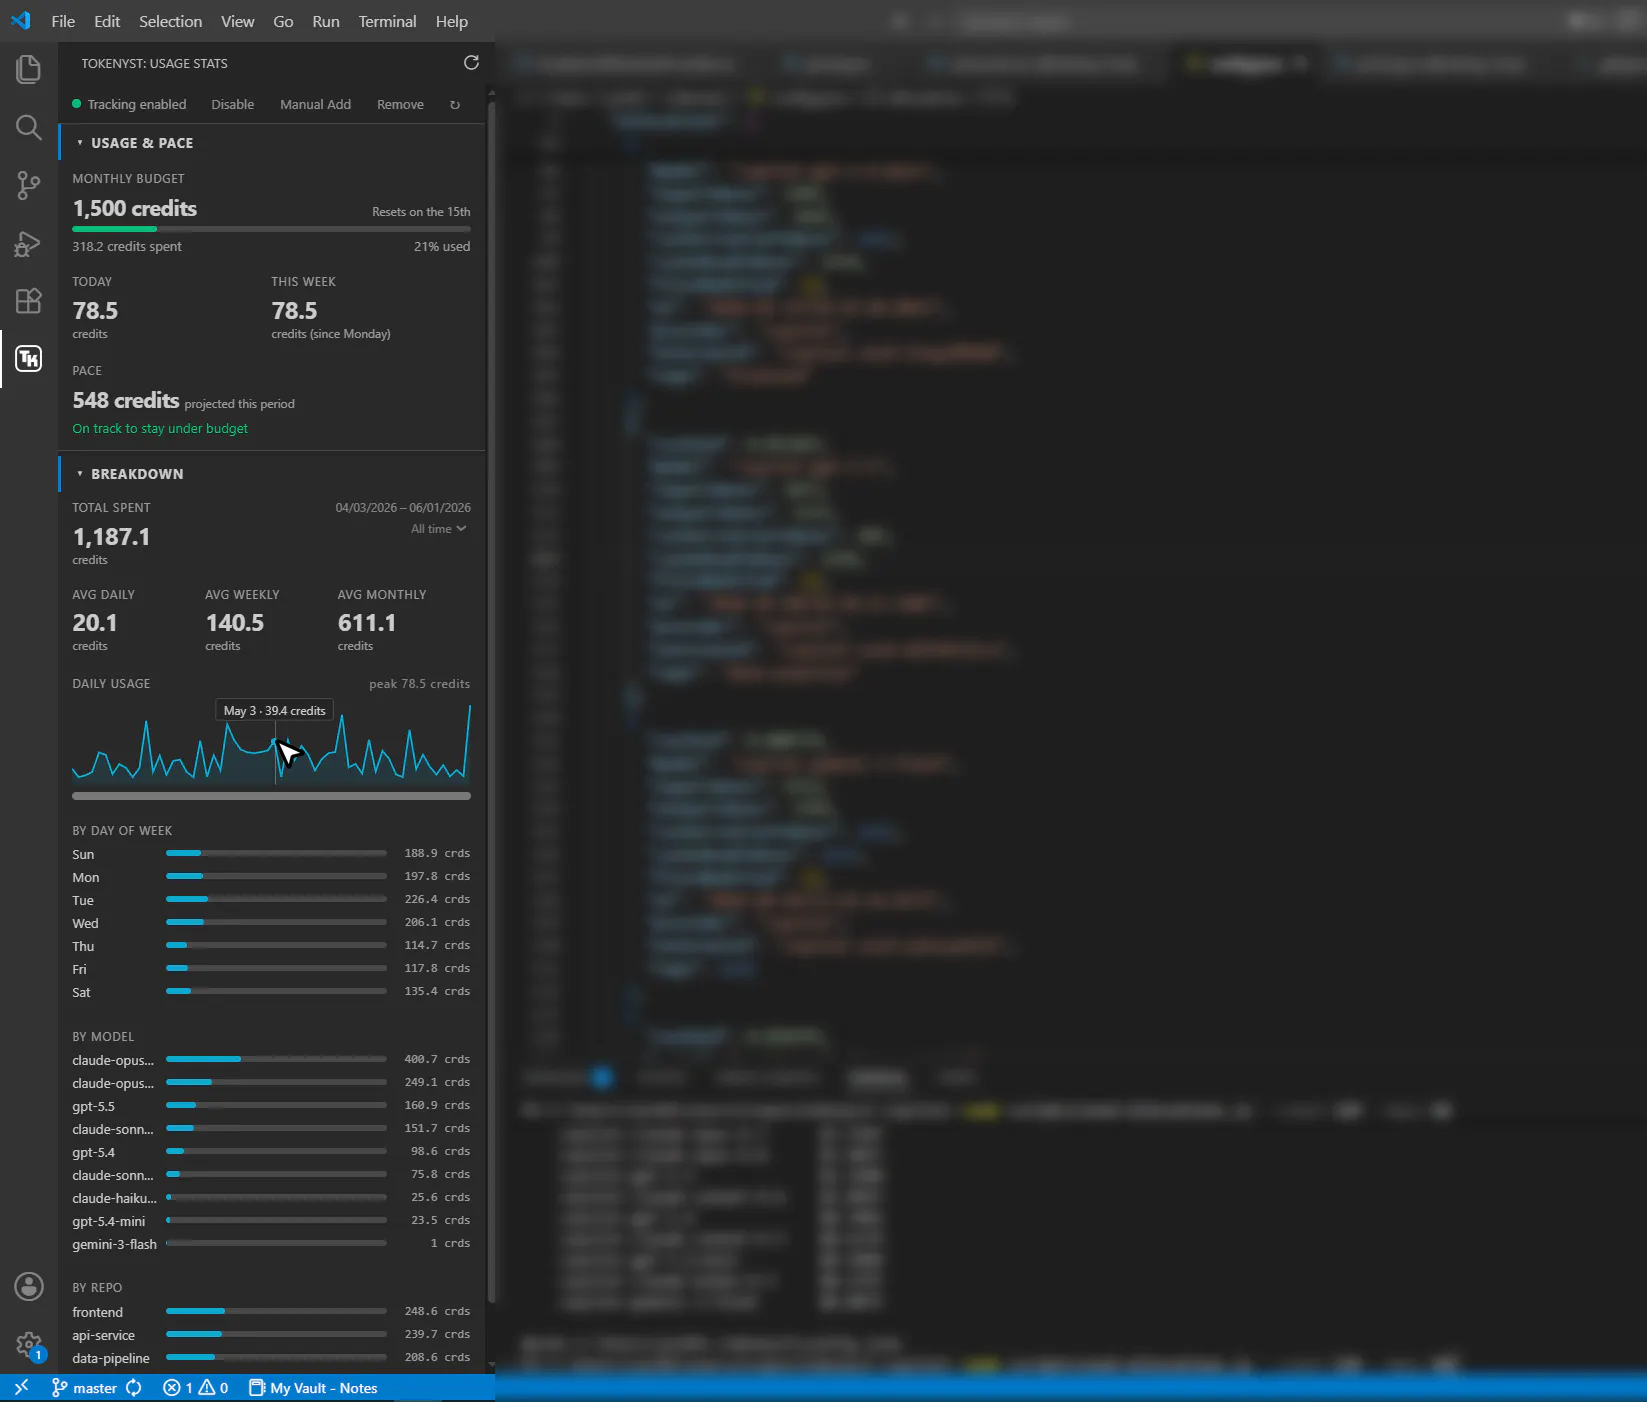Open the Selection menu
The image size is (1647, 1402).
(170, 21)
